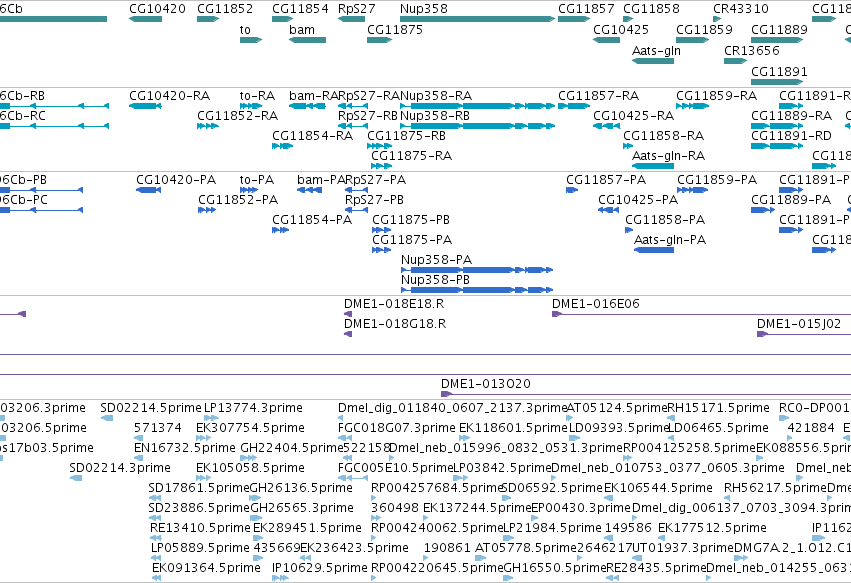Screen dimensions: 851x583
Task: Select the CG11857-RA transcript label
Action: (x=599, y=96)
